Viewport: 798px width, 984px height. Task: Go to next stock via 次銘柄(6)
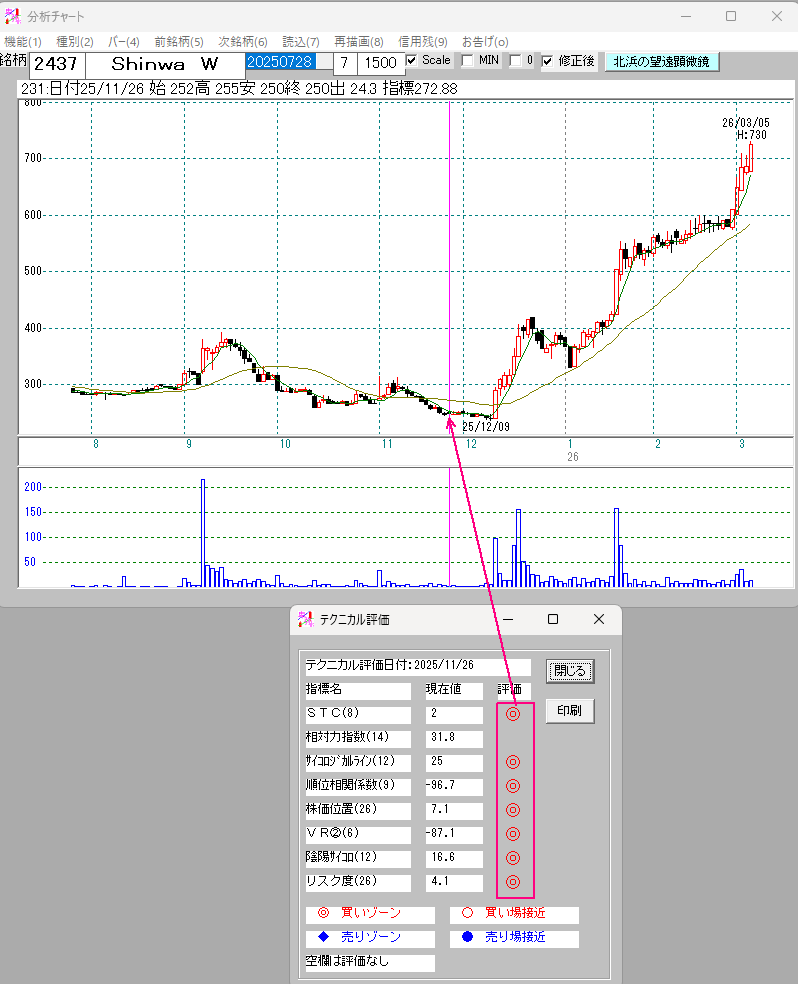click(243, 42)
